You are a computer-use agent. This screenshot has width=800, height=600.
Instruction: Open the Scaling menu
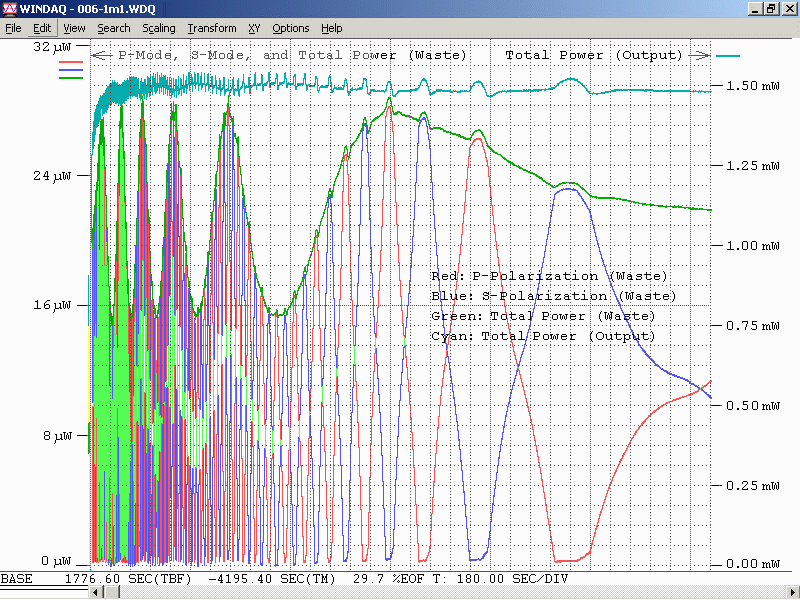[158, 28]
